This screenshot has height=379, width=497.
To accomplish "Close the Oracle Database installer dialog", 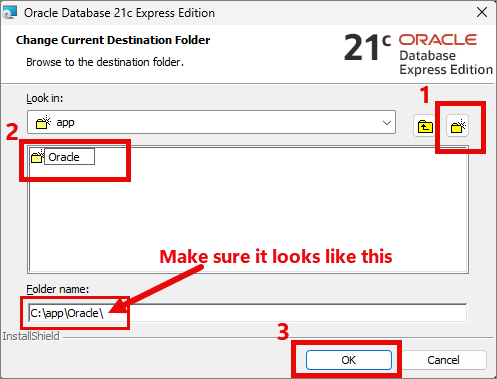I will coord(482,13).
